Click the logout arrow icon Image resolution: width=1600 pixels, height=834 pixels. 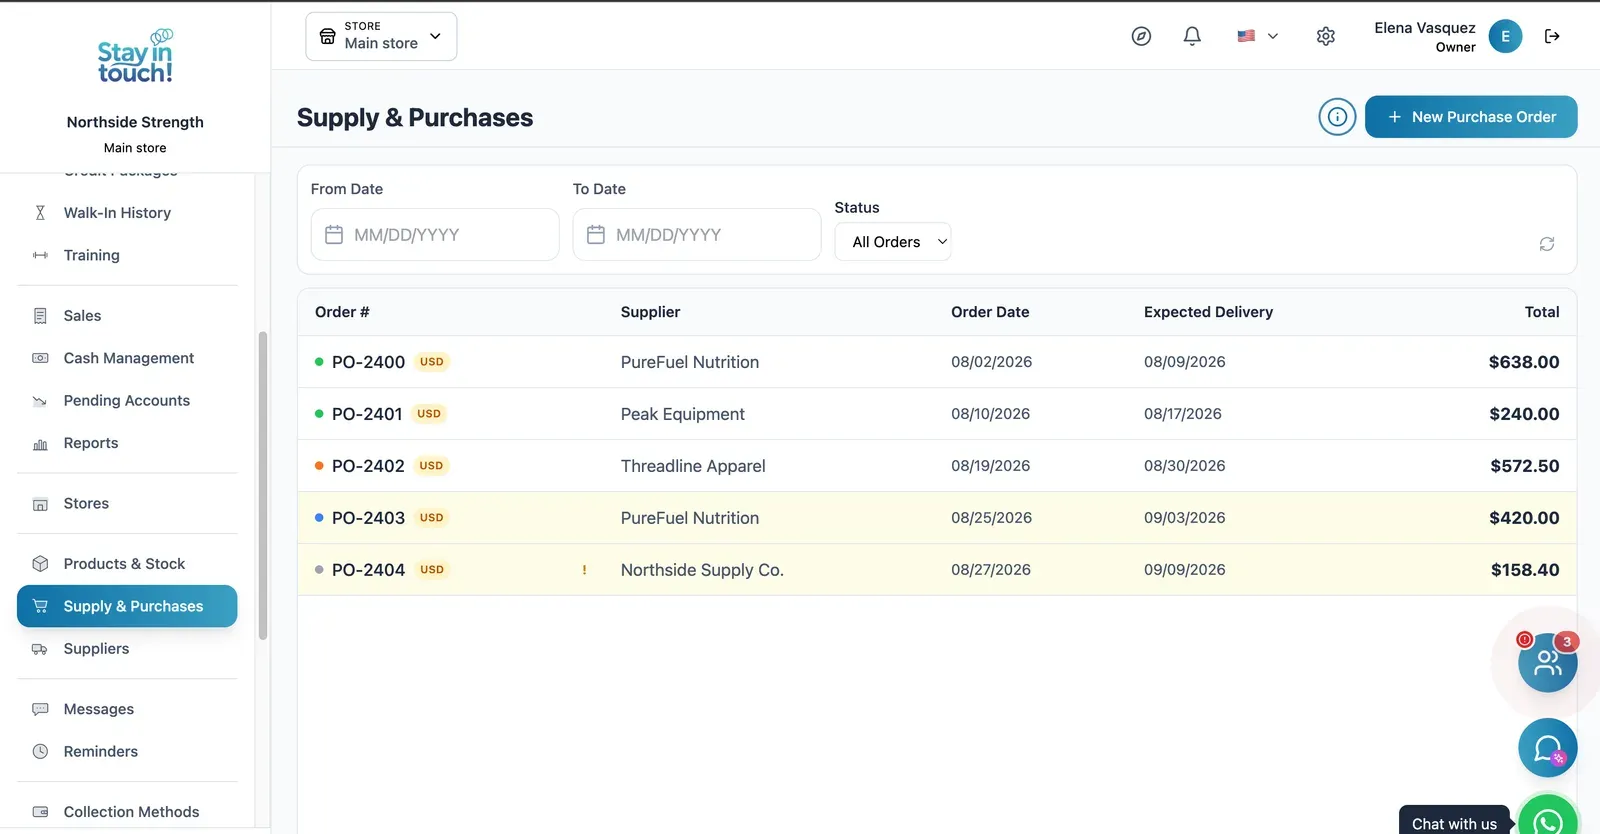coord(1552,36)
